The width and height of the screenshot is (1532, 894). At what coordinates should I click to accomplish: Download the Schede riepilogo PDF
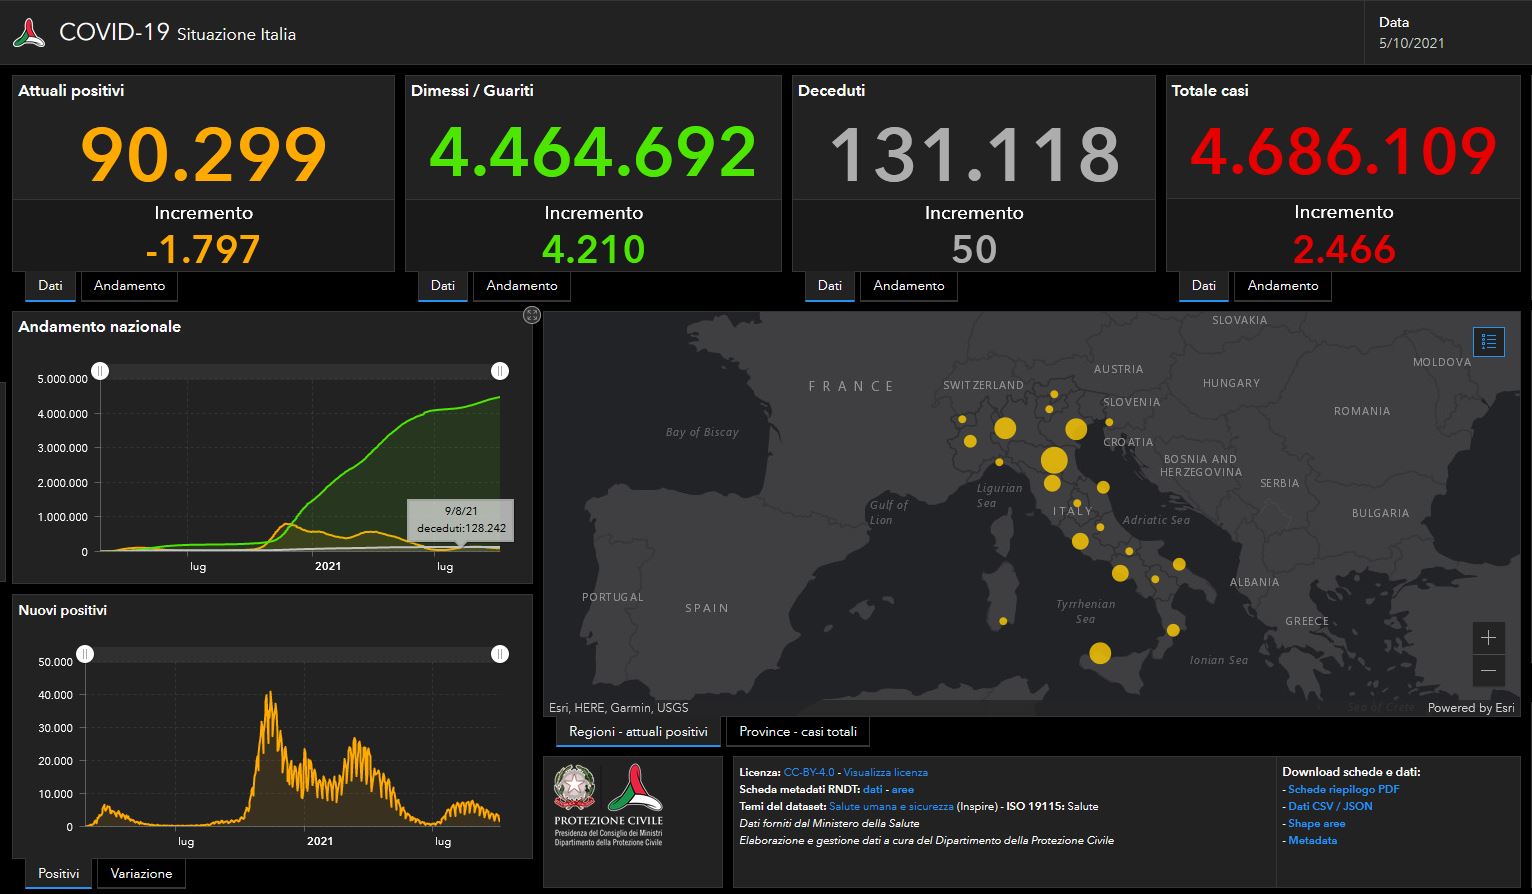click(1343, 789)
